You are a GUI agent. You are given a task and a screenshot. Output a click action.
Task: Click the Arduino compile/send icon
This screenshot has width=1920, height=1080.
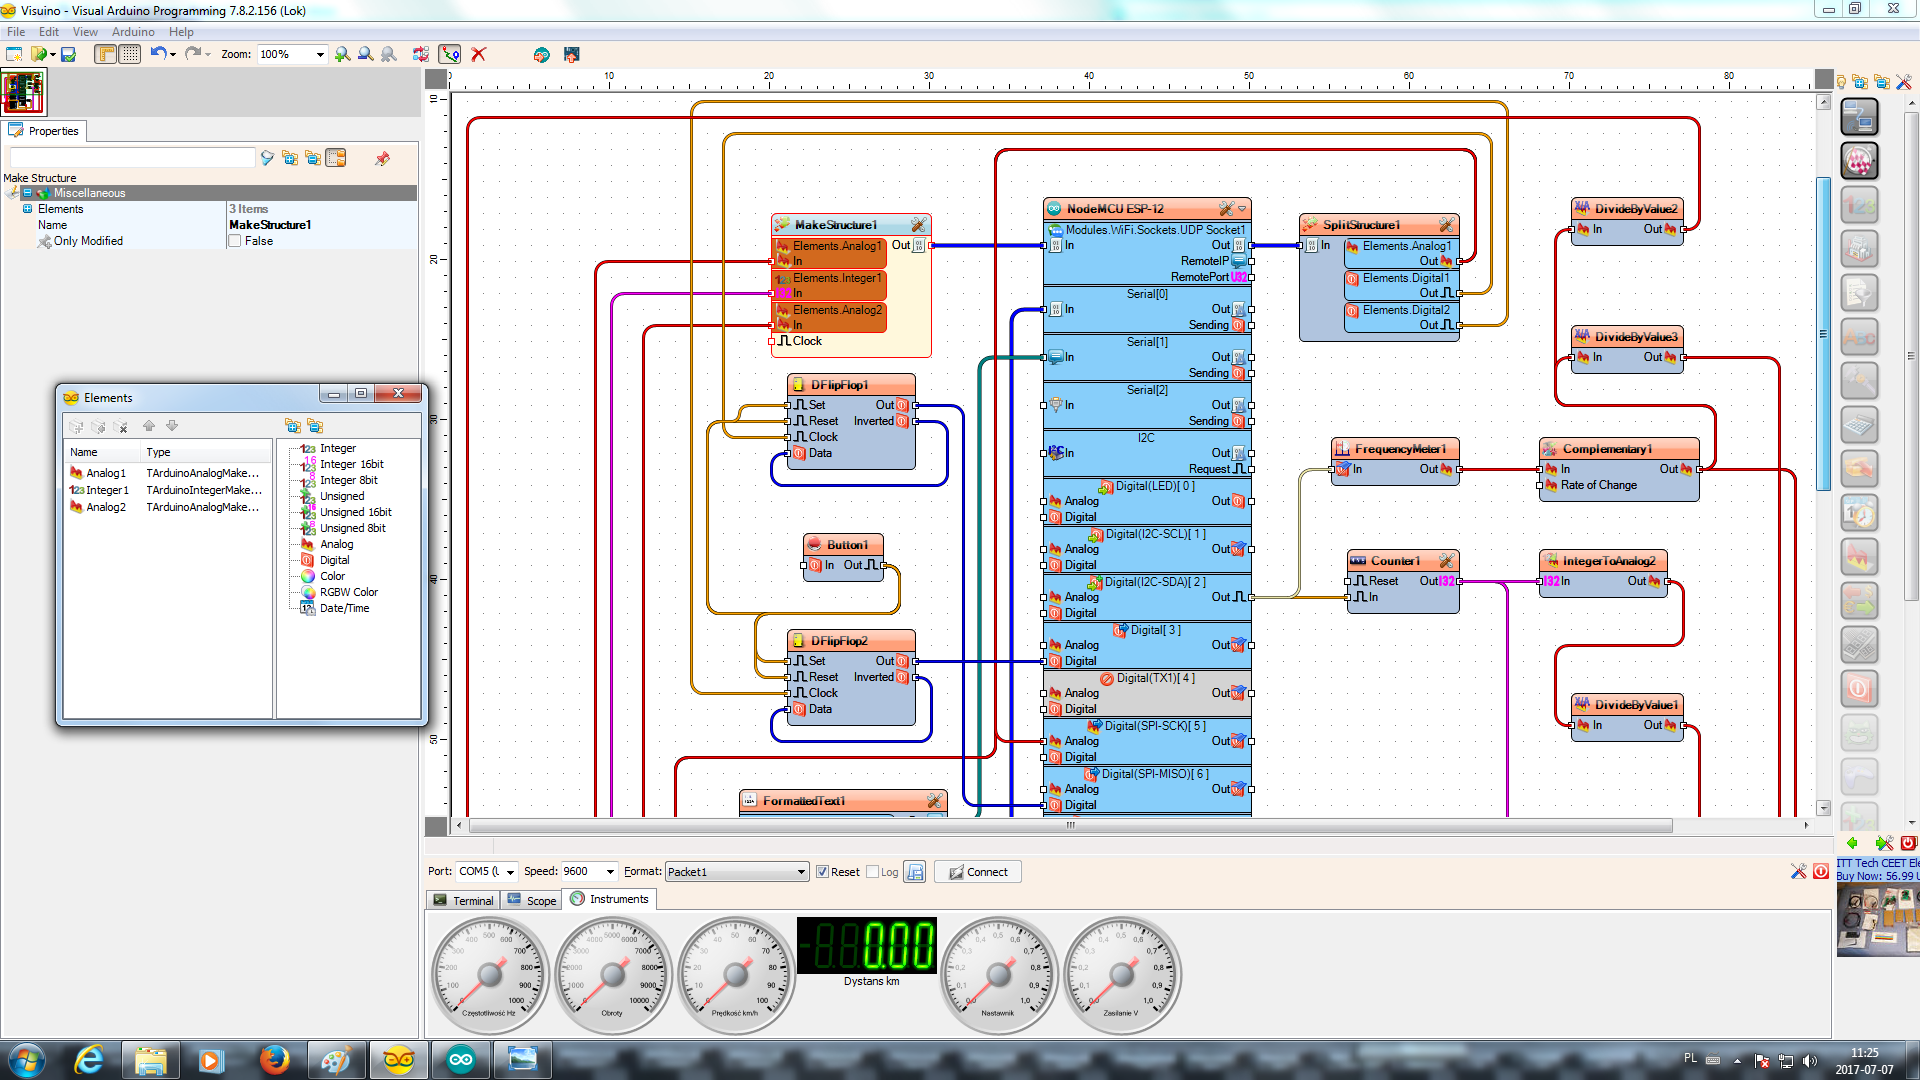point(541,54)
